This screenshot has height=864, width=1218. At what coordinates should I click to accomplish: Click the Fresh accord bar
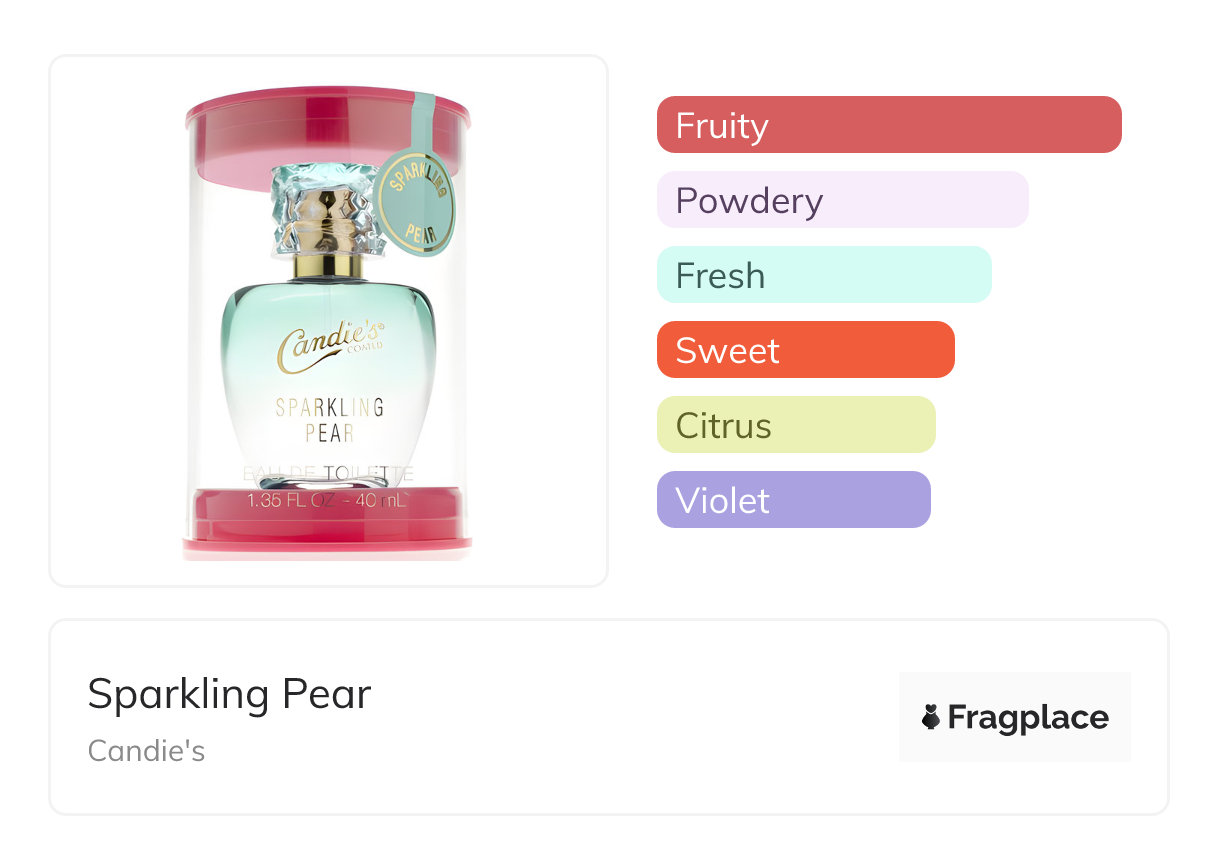click(824, 275)
